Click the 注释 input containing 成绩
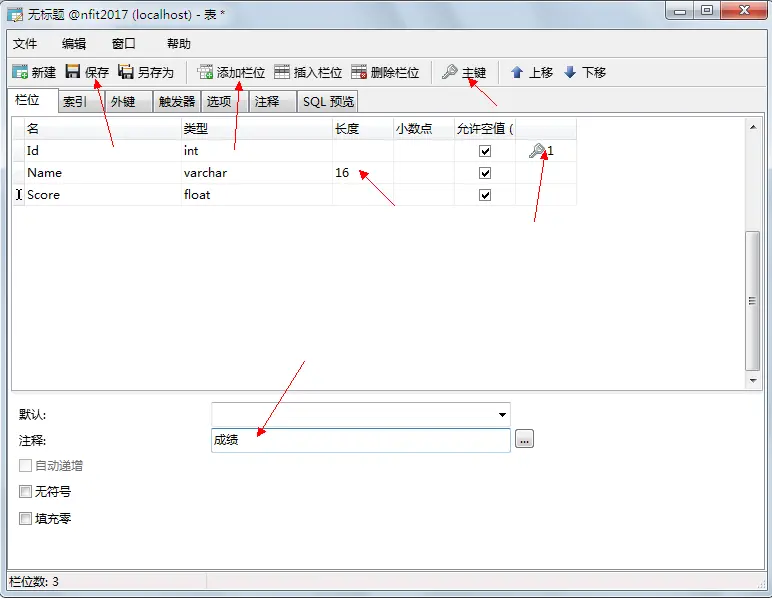772x599 pixels. point(361,440)
